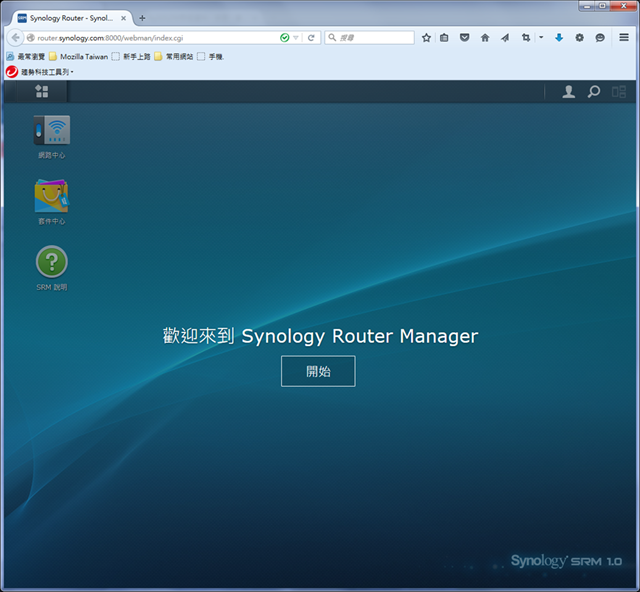The image size is (640, 592).
Task: Show bookmarks list icon
Action: tap(444, 38)
